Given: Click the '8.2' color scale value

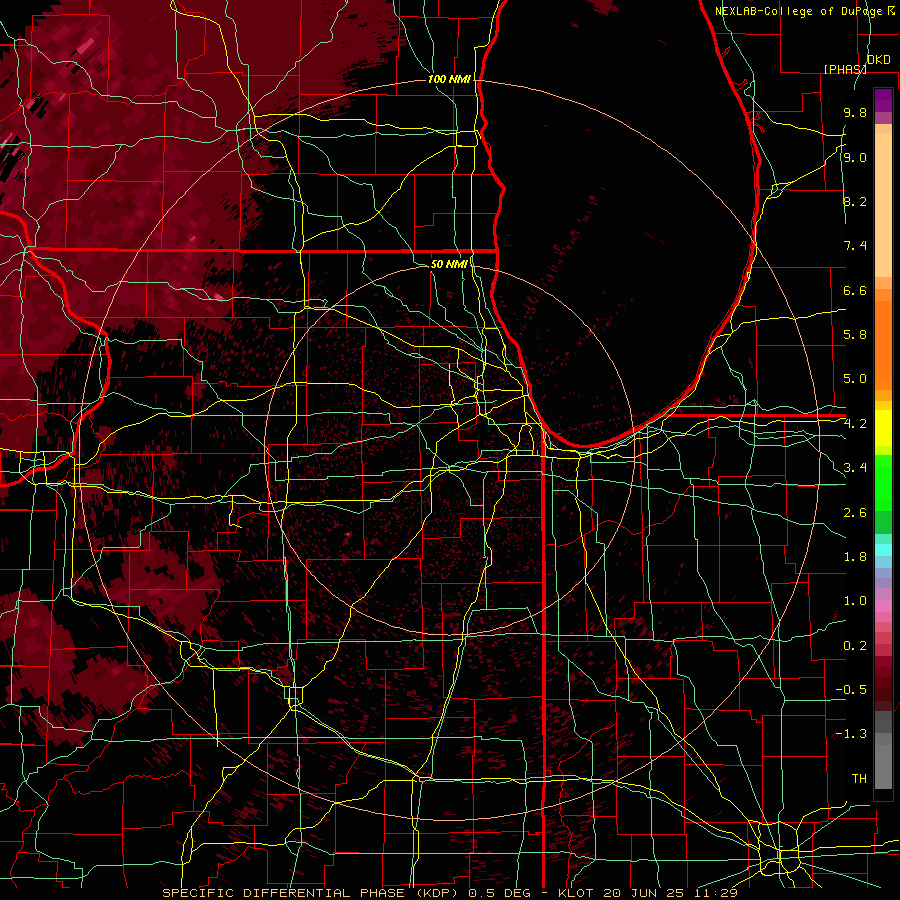Looking at the screenshot, I should (855, 201).
